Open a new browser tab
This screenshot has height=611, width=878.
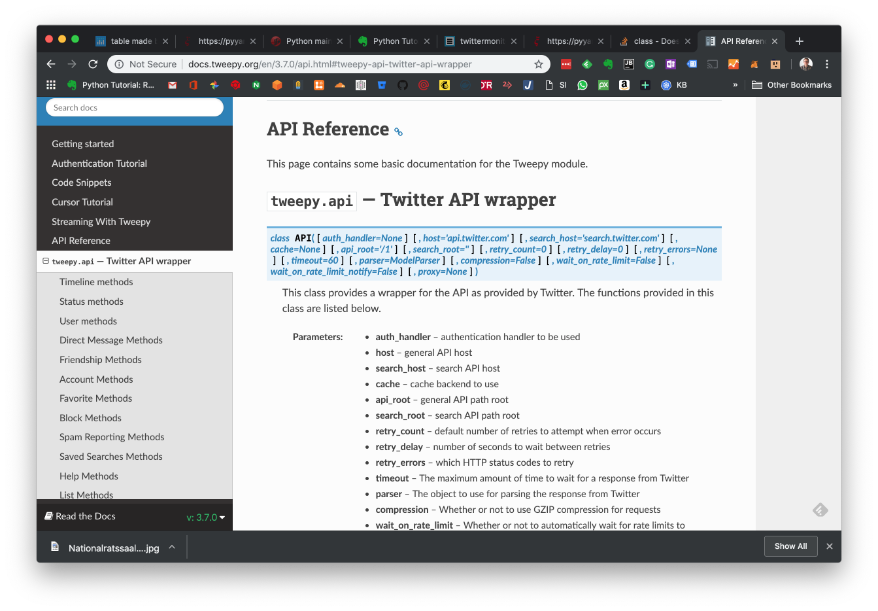tap(799, 41)
